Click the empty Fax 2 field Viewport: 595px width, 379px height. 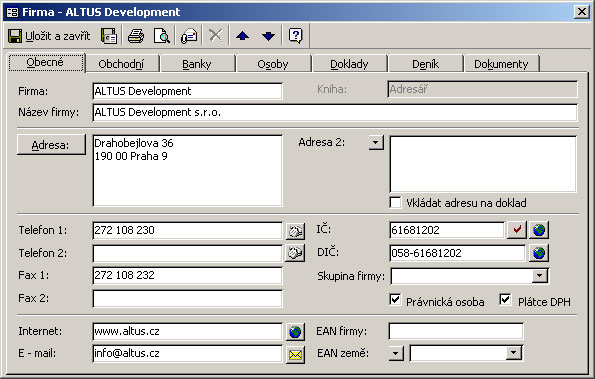(187, 299)
